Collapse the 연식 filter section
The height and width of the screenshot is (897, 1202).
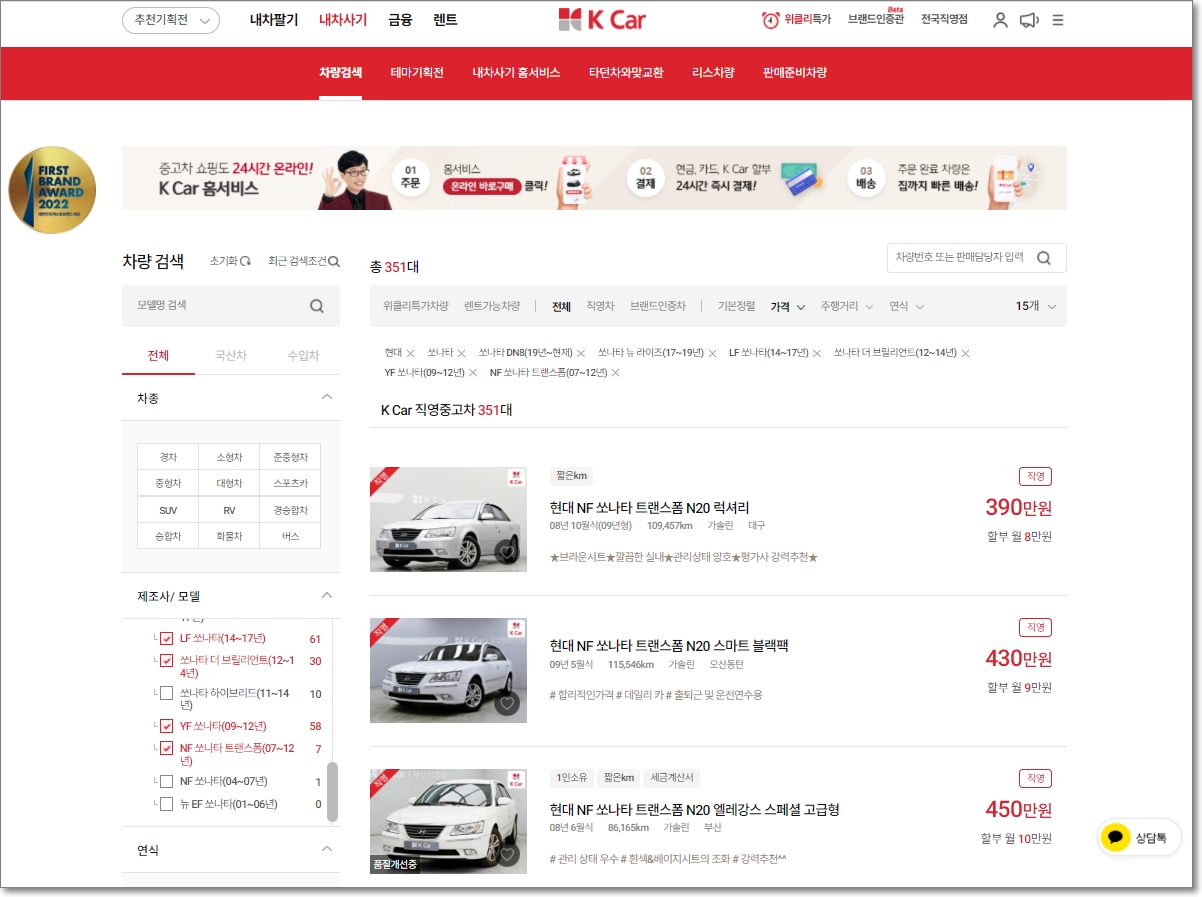click(326, 850)
